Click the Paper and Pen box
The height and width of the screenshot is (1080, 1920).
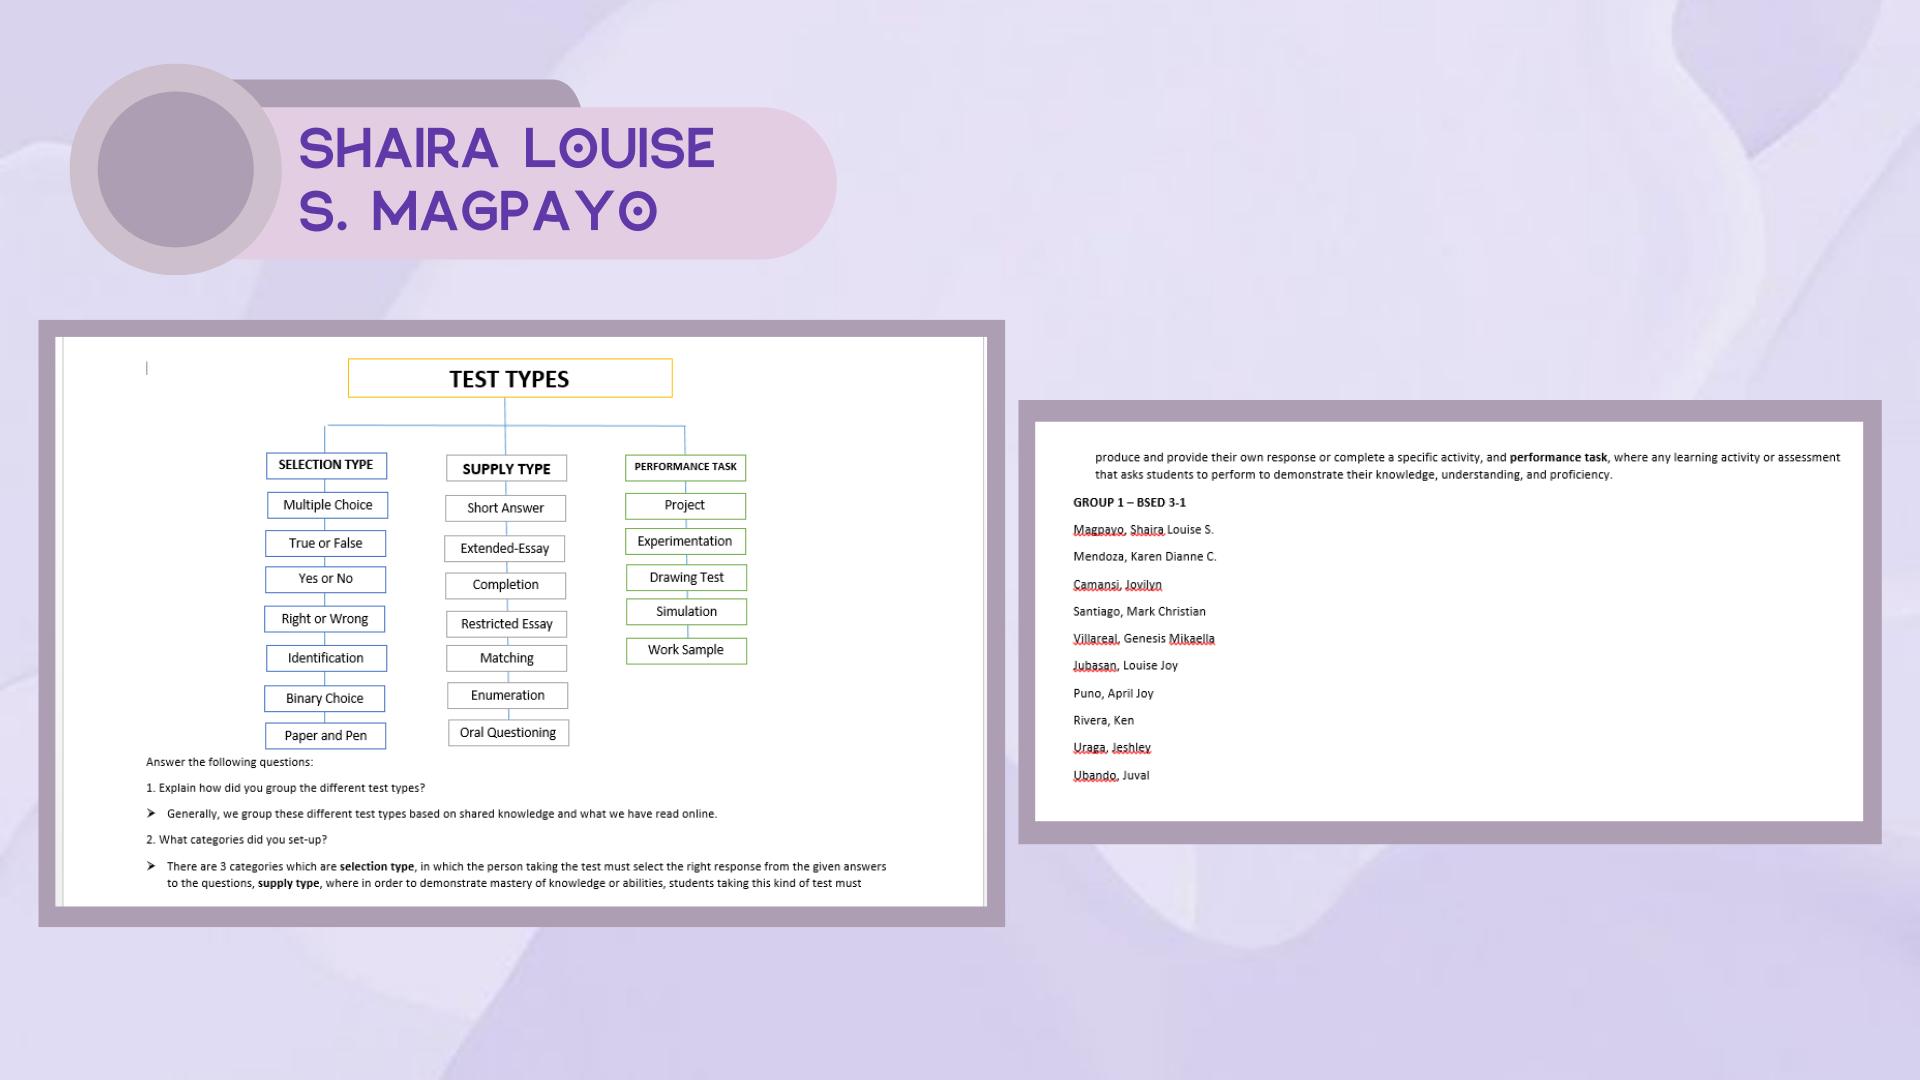[325, 736]
